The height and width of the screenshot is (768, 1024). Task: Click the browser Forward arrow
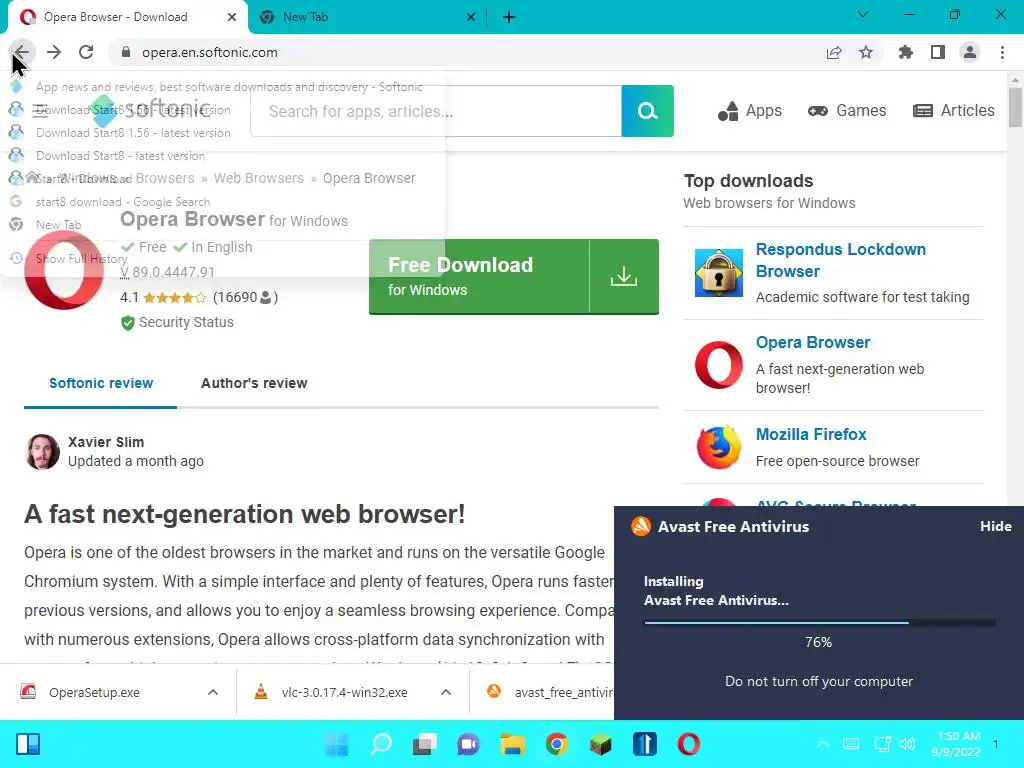click(x=54, y=52)
